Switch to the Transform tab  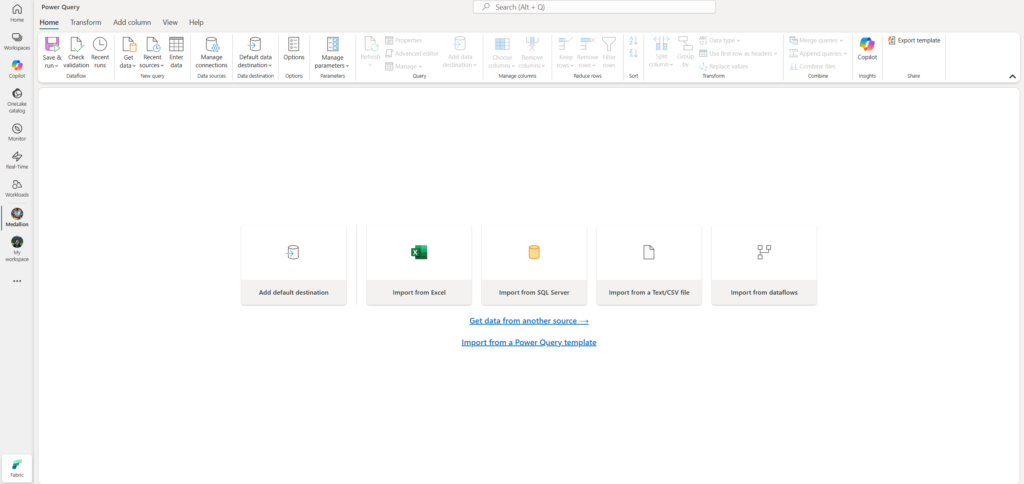[85, 22]
